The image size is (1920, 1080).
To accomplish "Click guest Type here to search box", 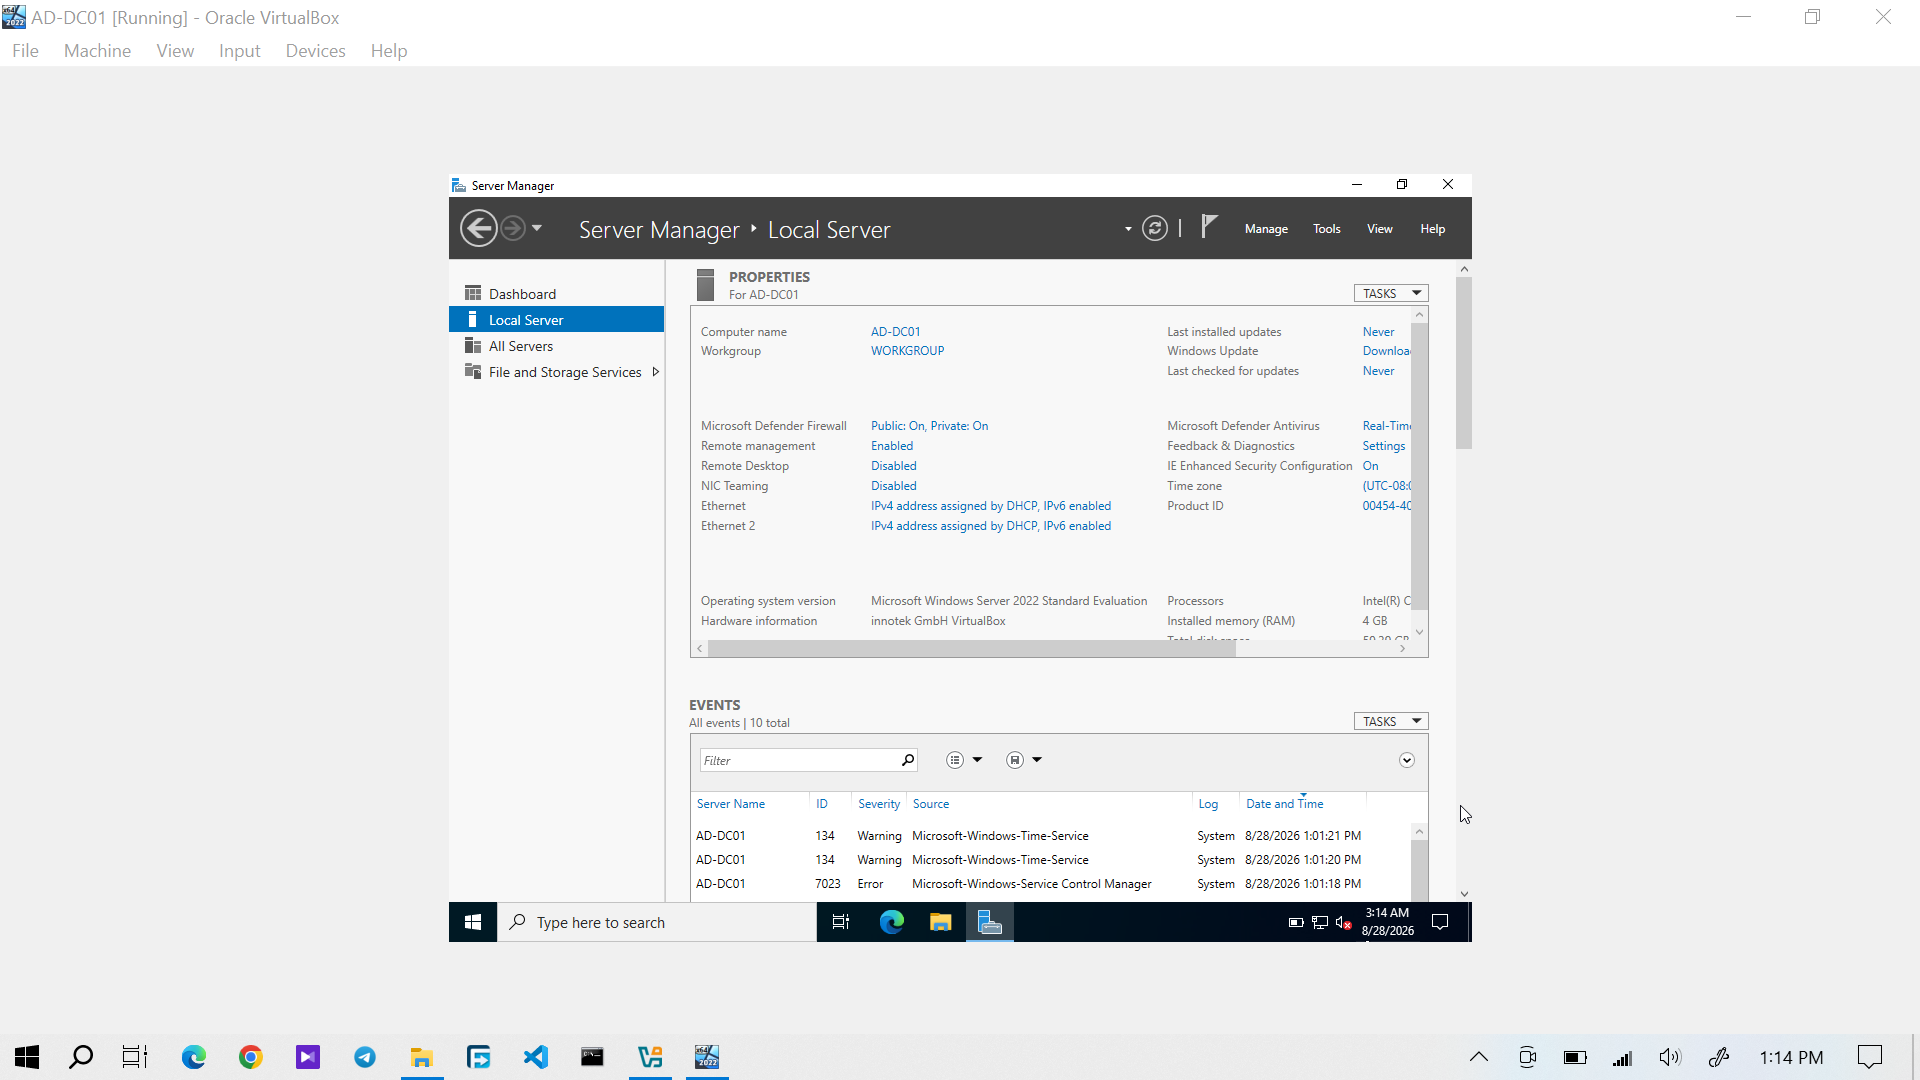I will [657, 922].
